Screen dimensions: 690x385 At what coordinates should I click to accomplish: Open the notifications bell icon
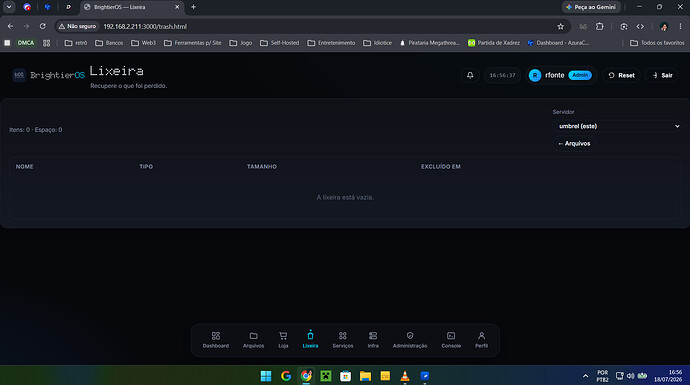(470, 75)
